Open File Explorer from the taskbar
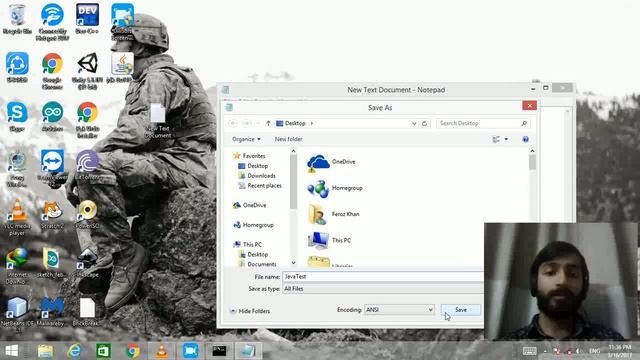 pos(45,351)
